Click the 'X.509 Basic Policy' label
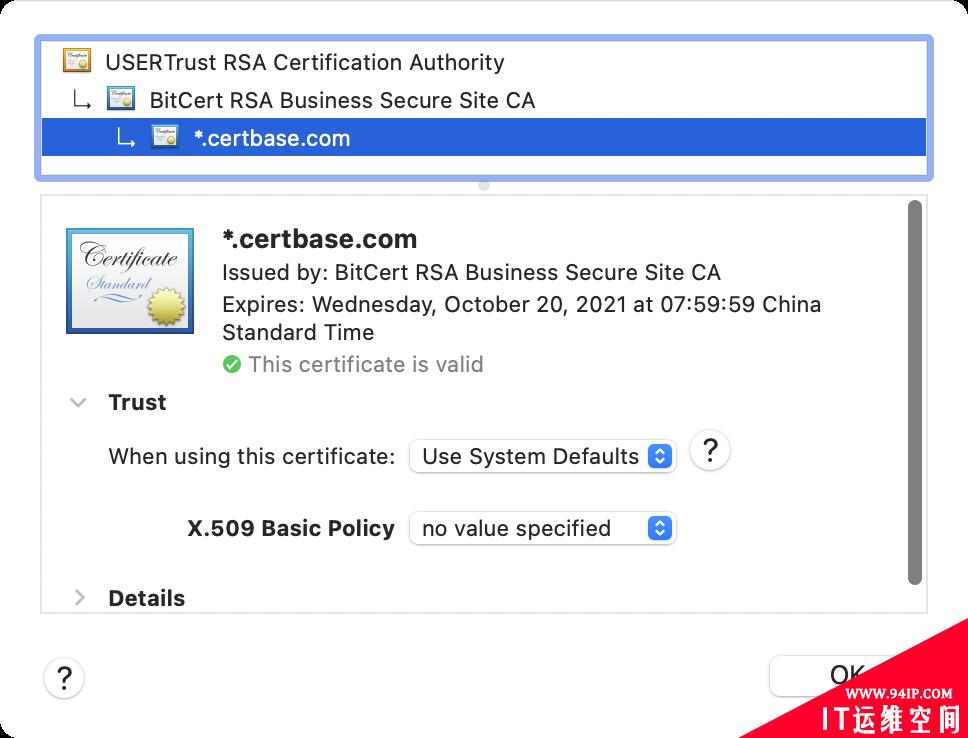This screenshot has width=968, height=738. click(291, 528)
